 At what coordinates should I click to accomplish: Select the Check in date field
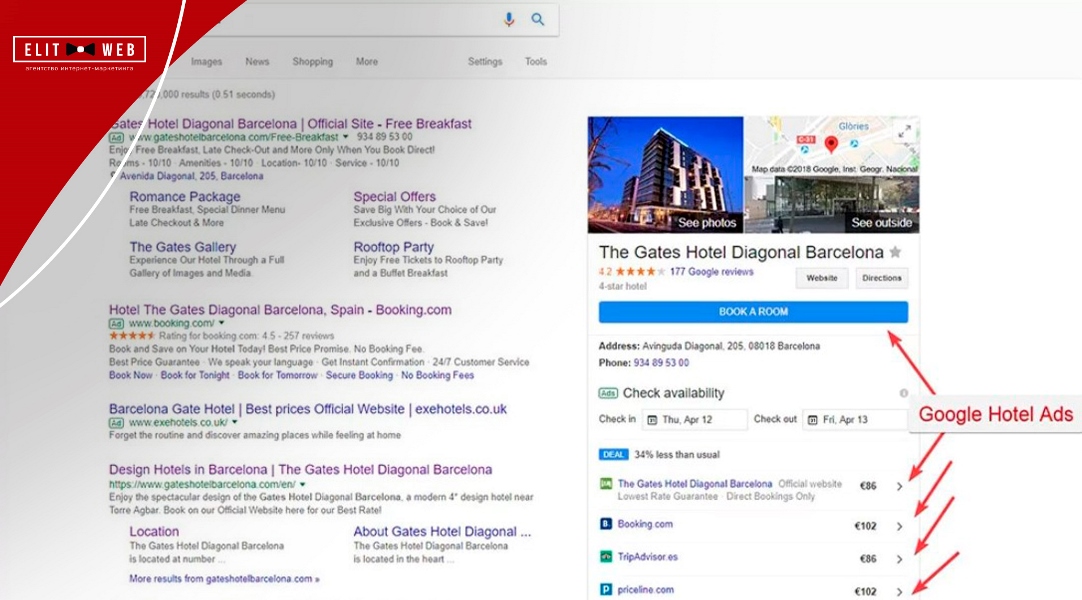[x=694, y=419]
